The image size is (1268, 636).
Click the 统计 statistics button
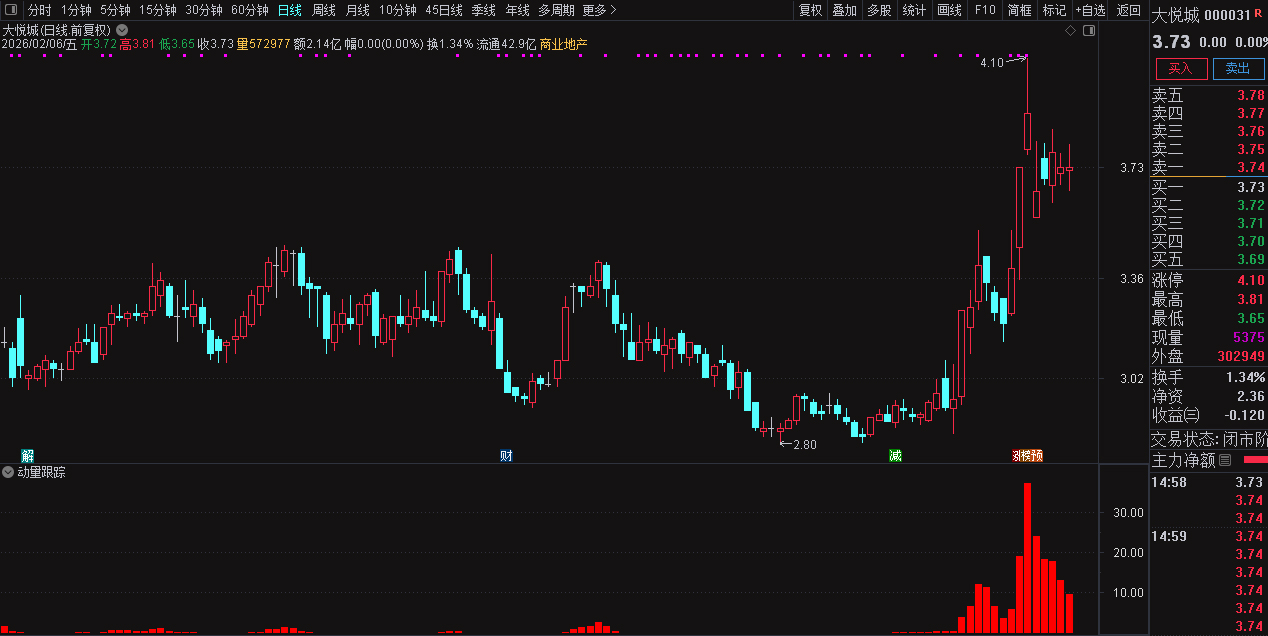click(x=914, y=10)
